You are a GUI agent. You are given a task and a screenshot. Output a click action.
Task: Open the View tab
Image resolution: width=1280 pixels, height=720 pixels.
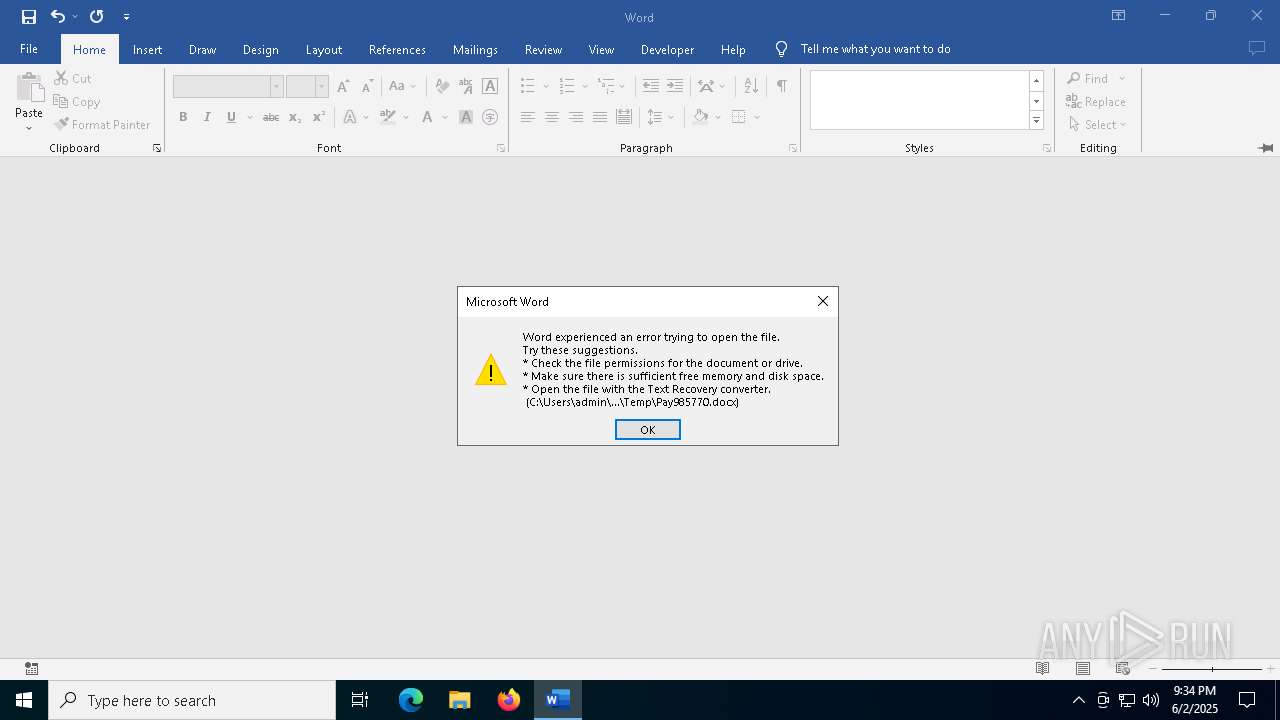click(x=601, y=49)
